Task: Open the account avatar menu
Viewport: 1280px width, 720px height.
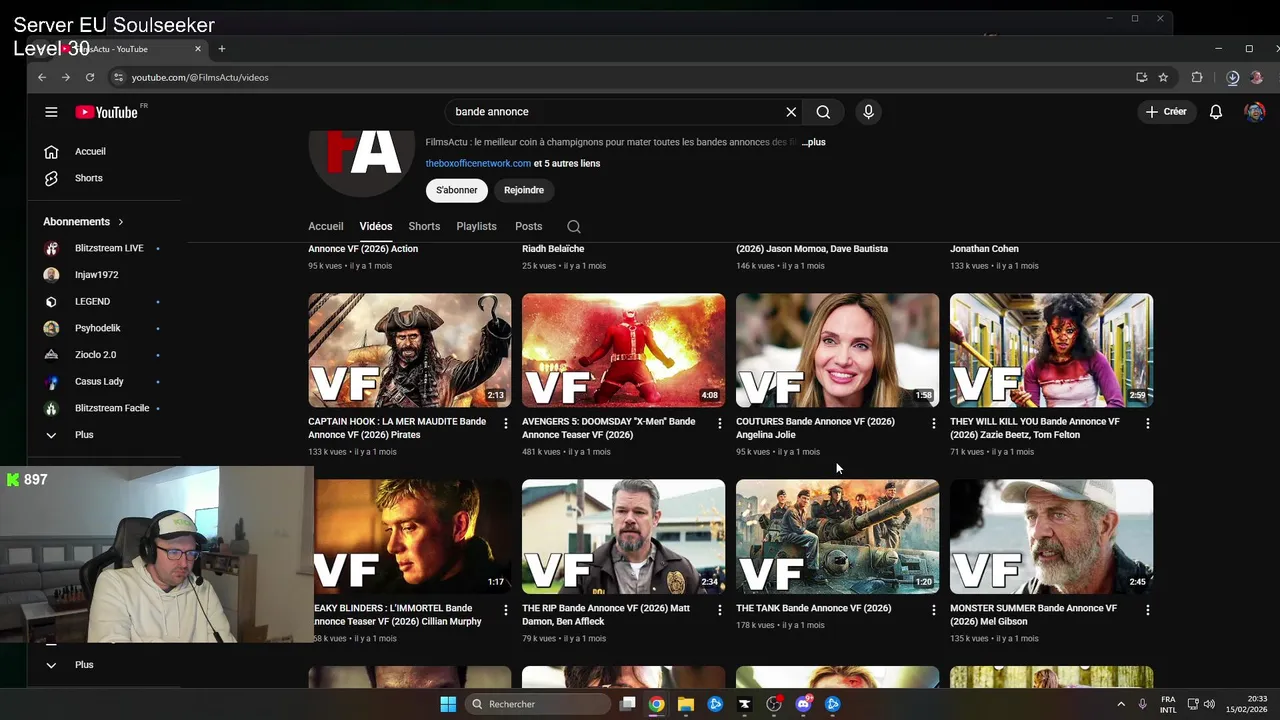Action: click(1255, 112)
